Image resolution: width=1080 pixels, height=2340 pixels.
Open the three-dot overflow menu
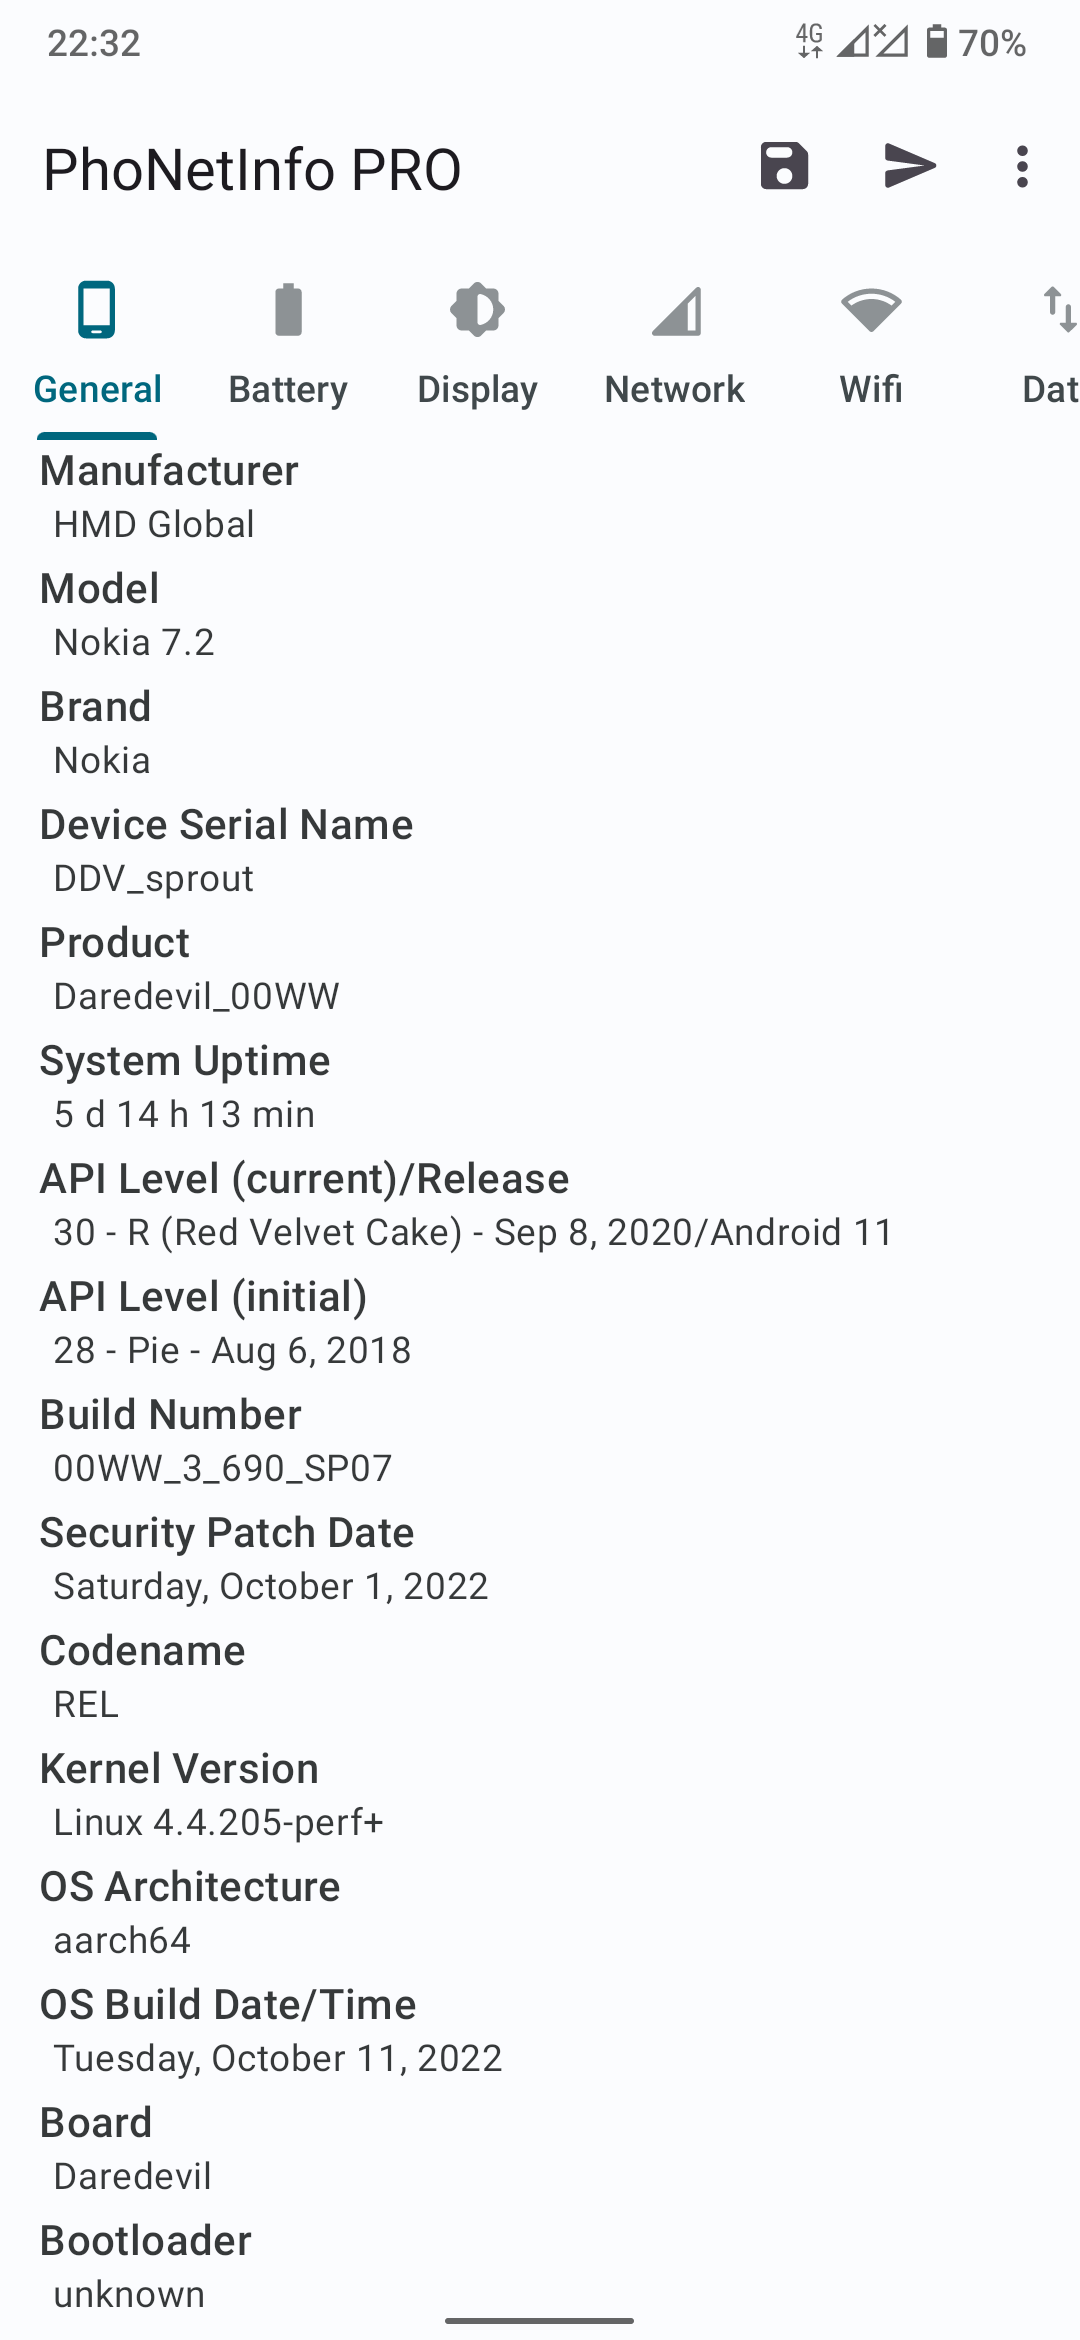click(1021, 167)
